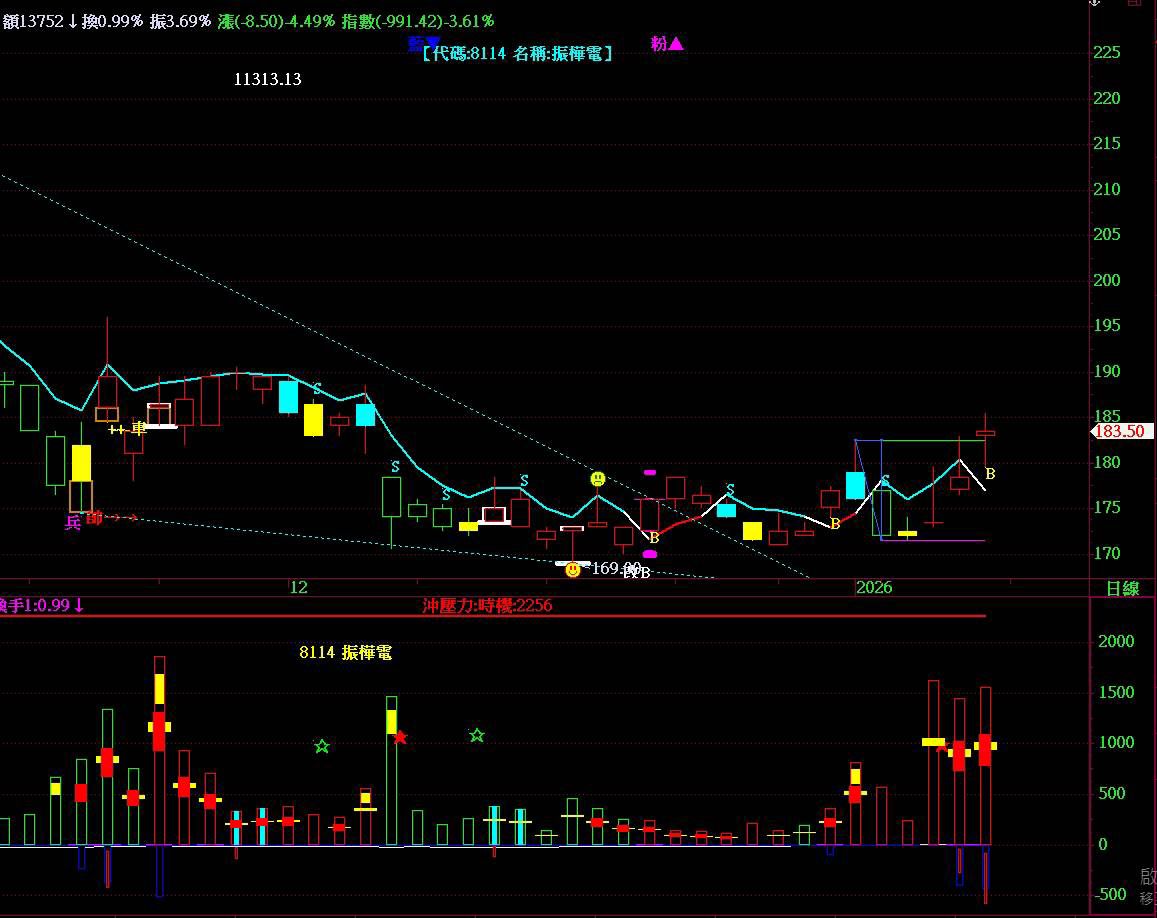Click the red star on the volume chart
The width and height of the screenshot is (1157, 918).
[x=400, y=737]
